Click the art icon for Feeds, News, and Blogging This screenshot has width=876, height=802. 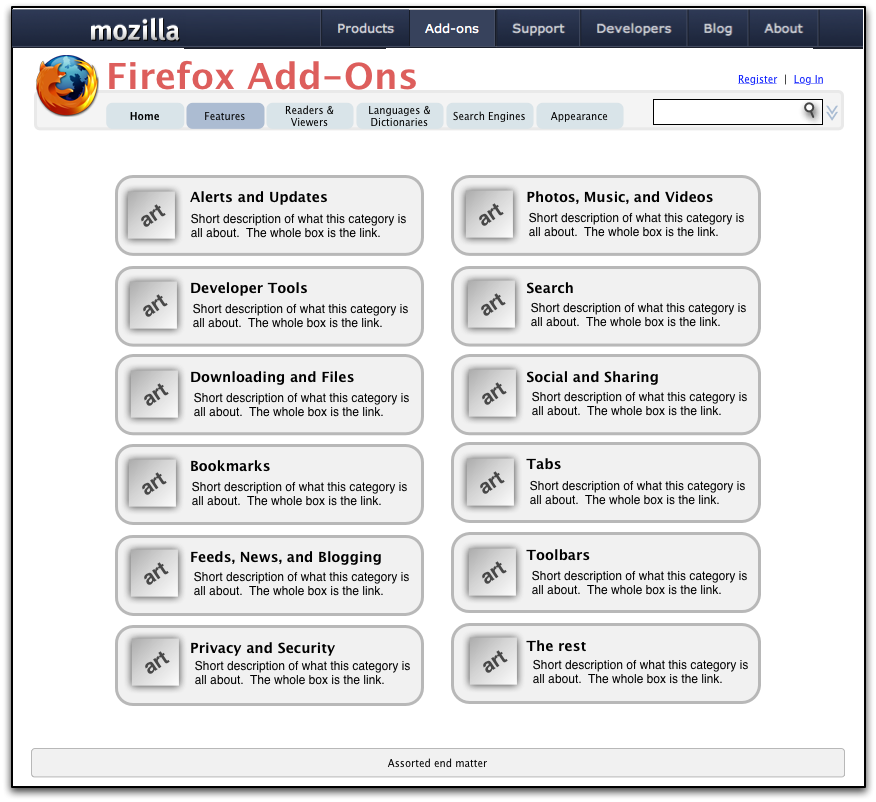coord(154,573)
